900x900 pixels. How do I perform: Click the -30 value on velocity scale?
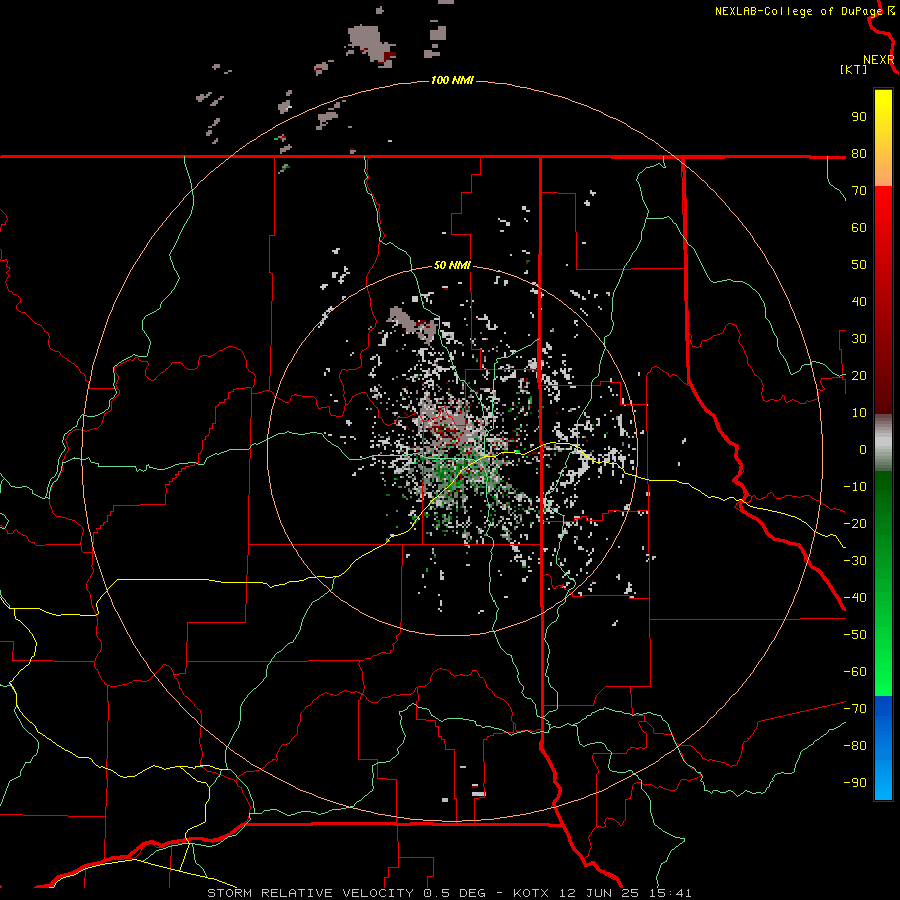point(855,561)
